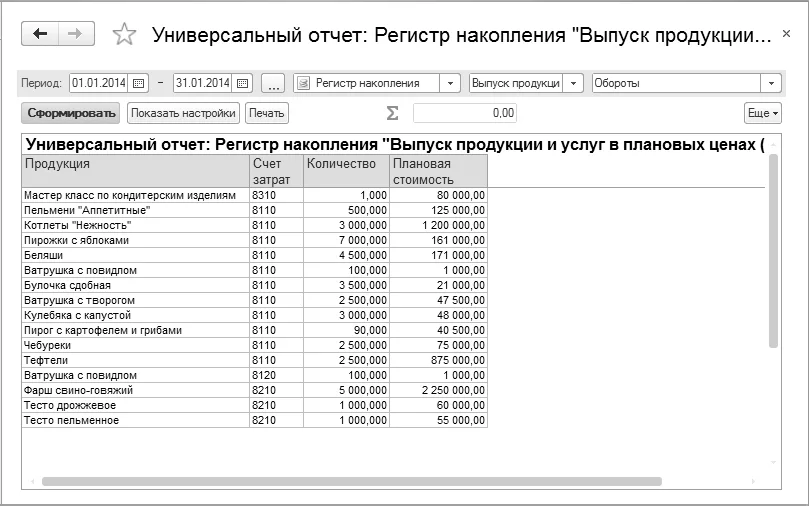Select cell Тесто дрожжевое
The image size is (809, 506).
[x=136, y=405]
